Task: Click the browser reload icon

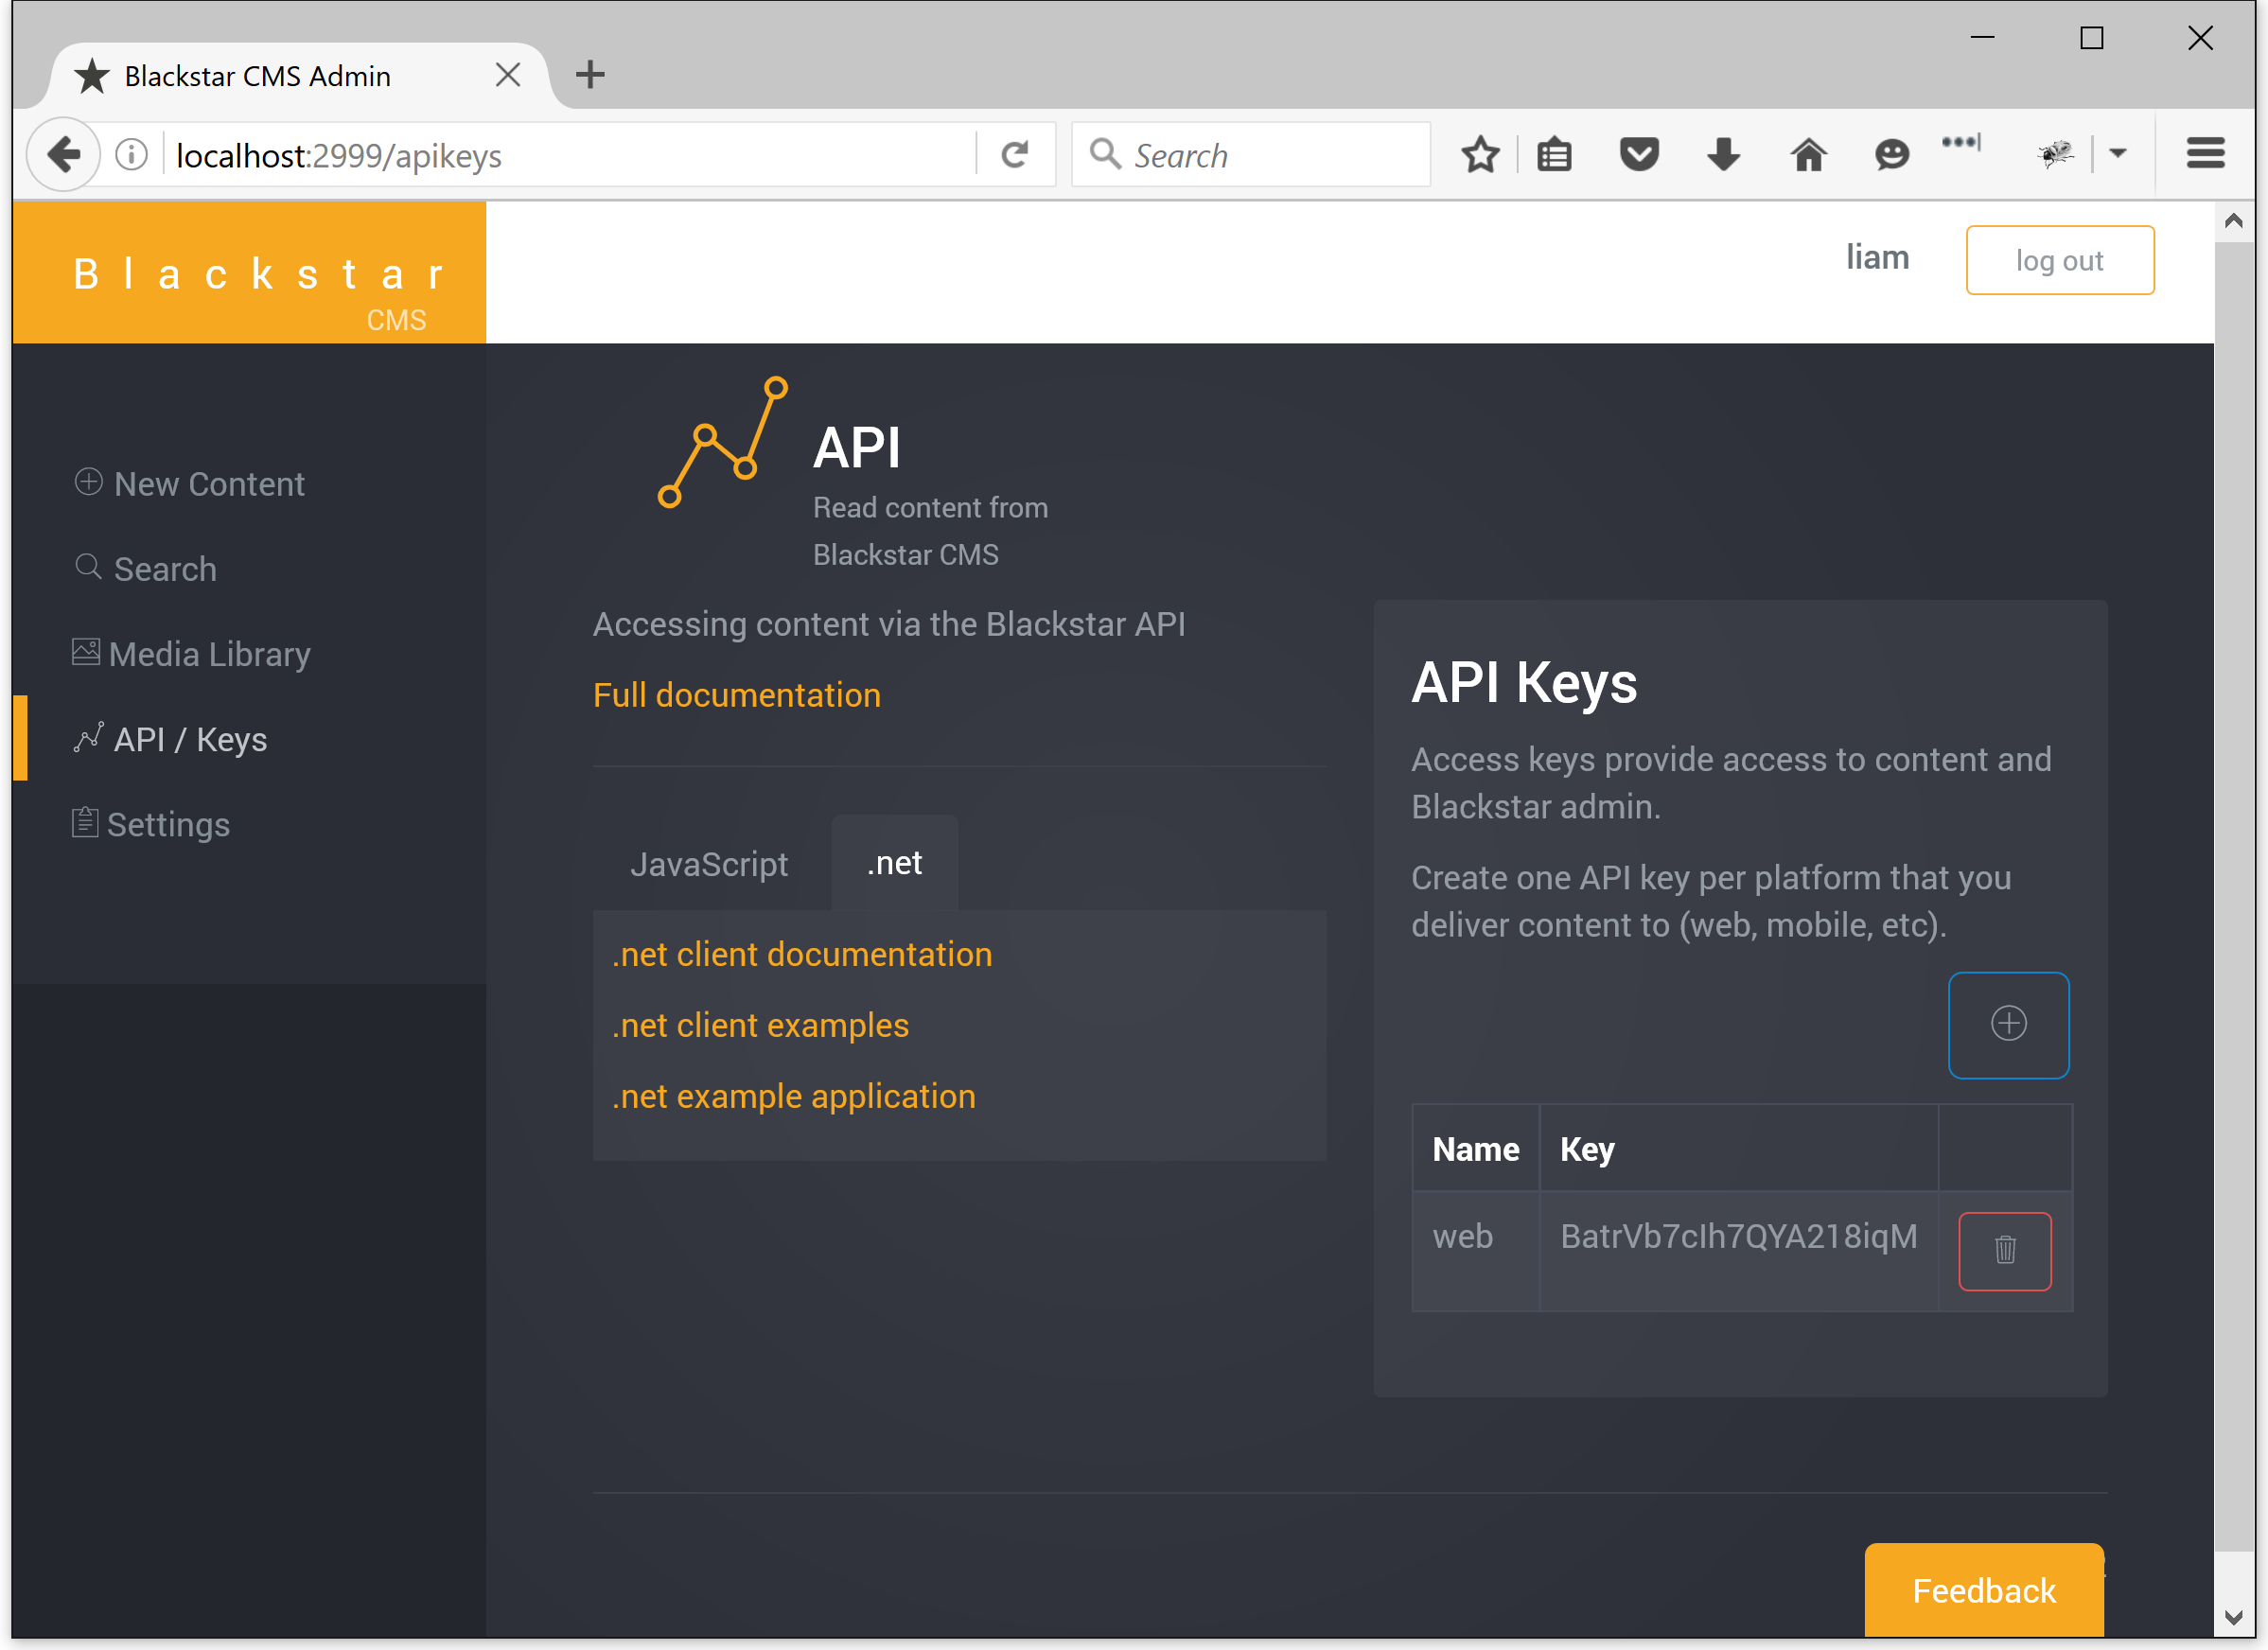Action: coord(1014,155)
